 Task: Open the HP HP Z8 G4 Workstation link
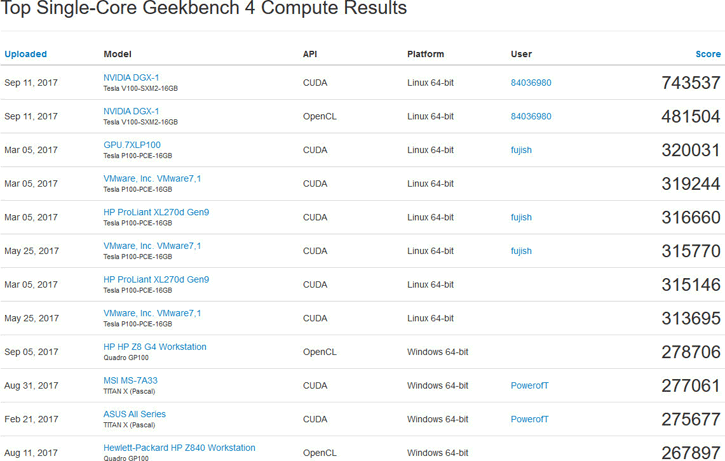click(155, 347)
